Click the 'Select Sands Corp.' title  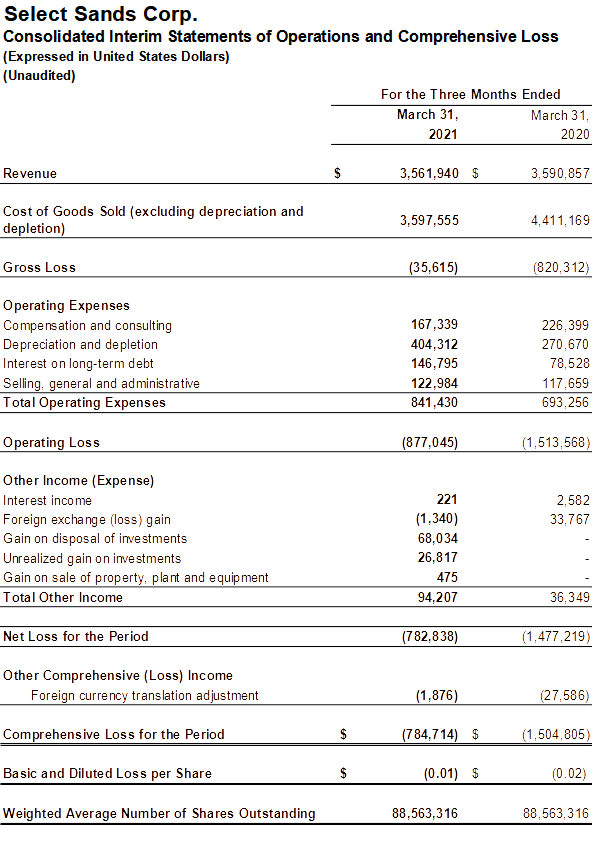point(101,15)
